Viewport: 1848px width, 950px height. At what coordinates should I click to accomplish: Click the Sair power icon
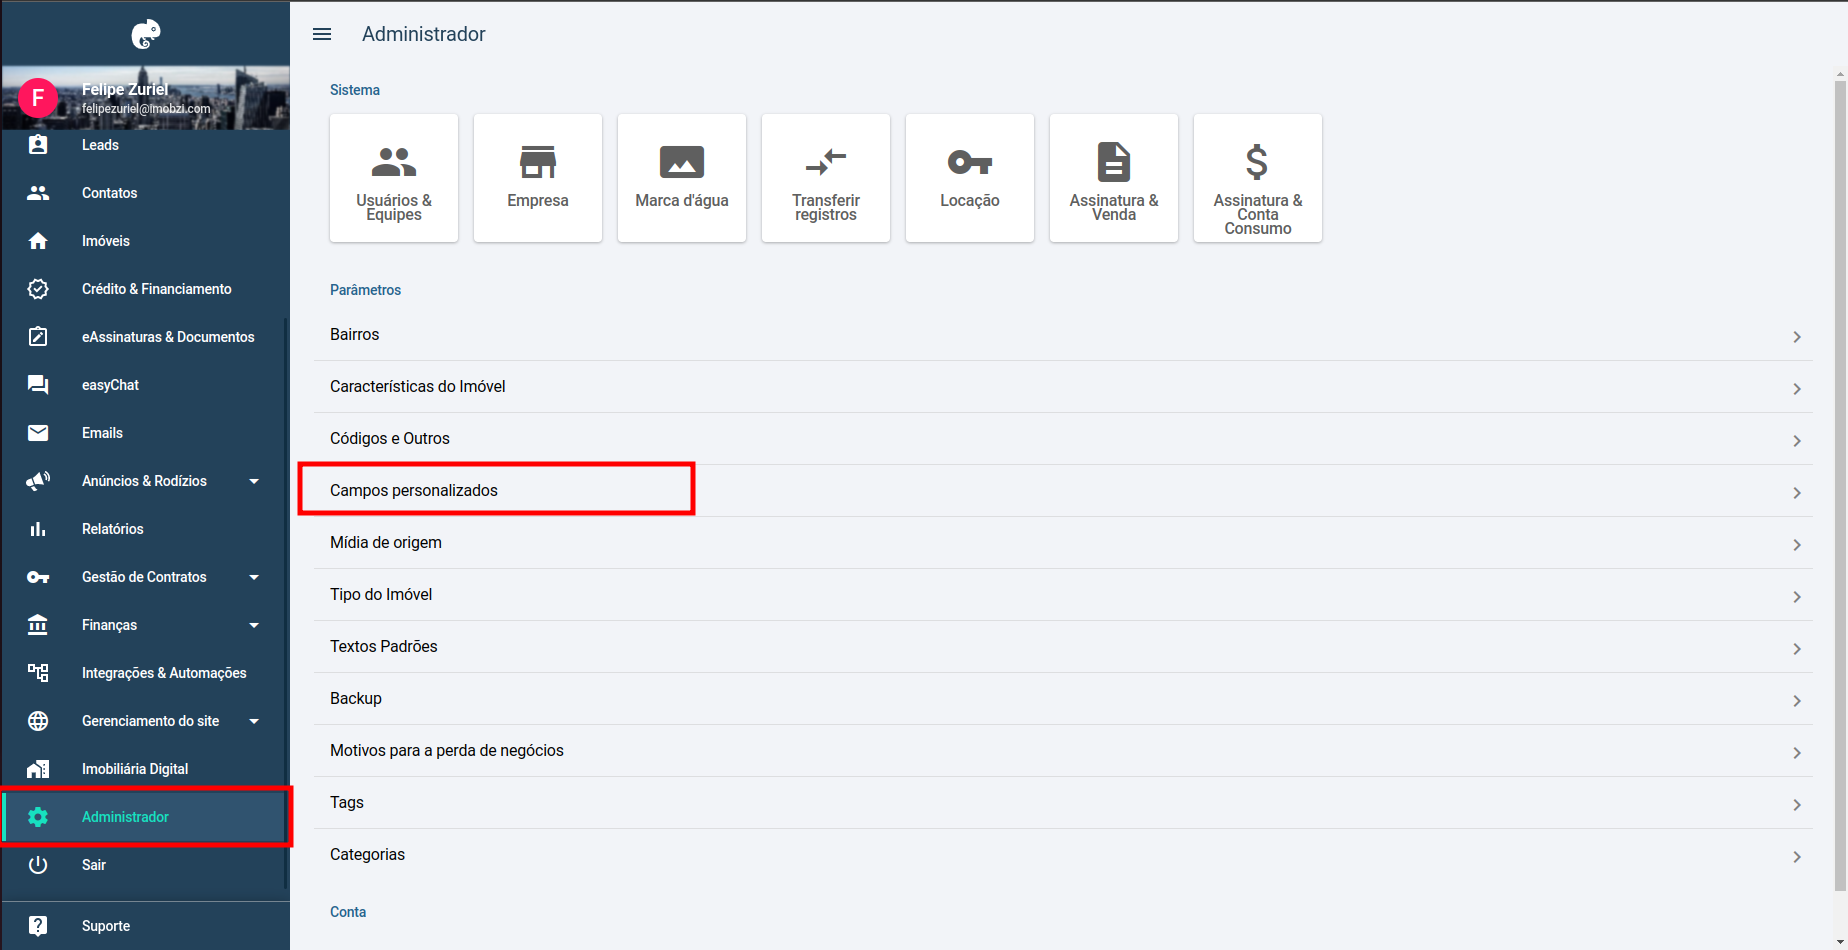tap(38, 865)
